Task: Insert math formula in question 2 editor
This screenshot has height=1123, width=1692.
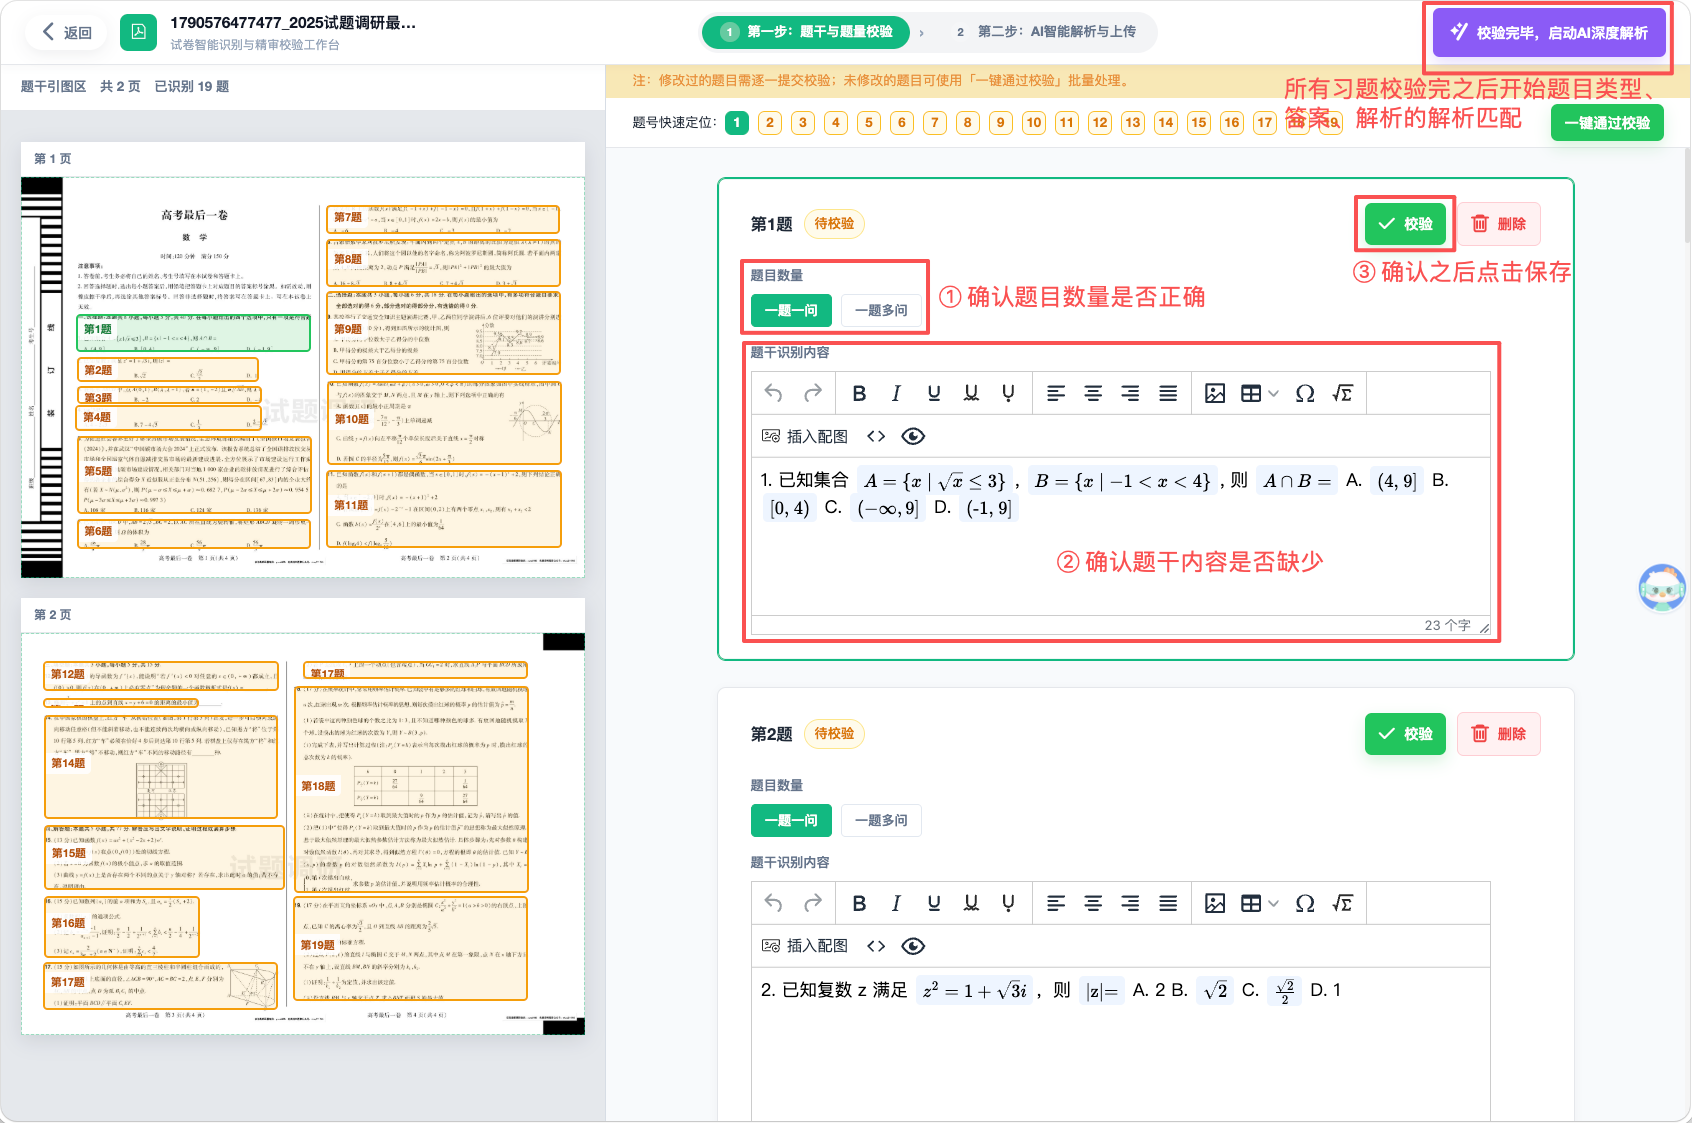Action: click(x=1343, y=903)
